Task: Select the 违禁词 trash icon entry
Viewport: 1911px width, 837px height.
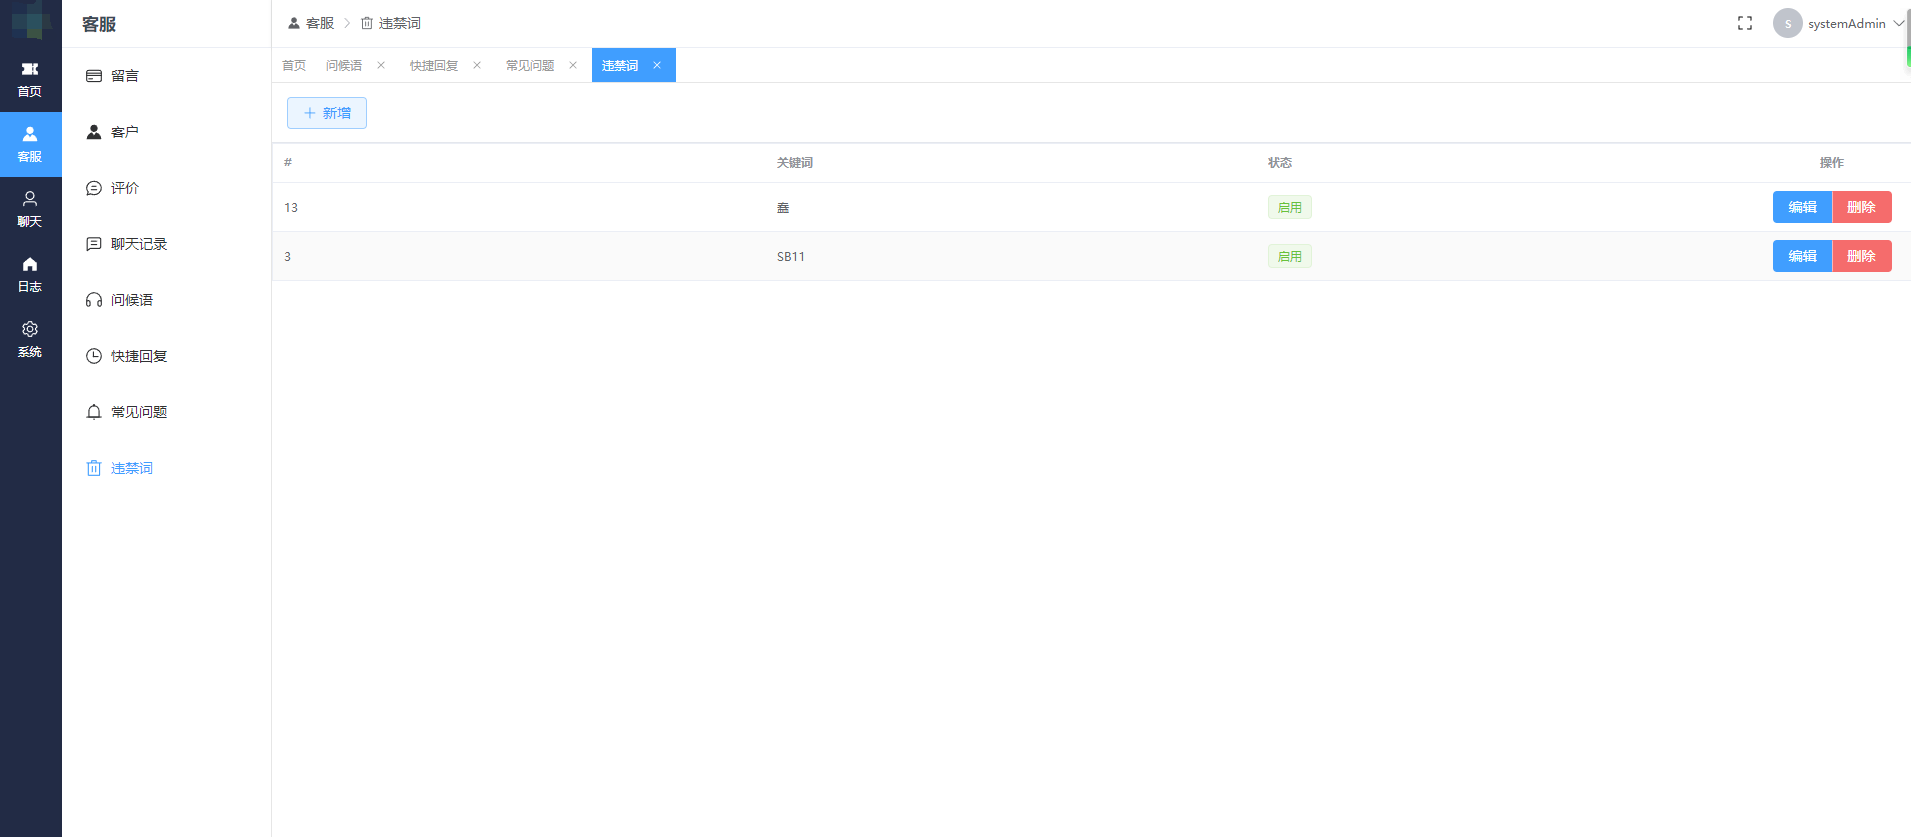Action: point(94,468)
